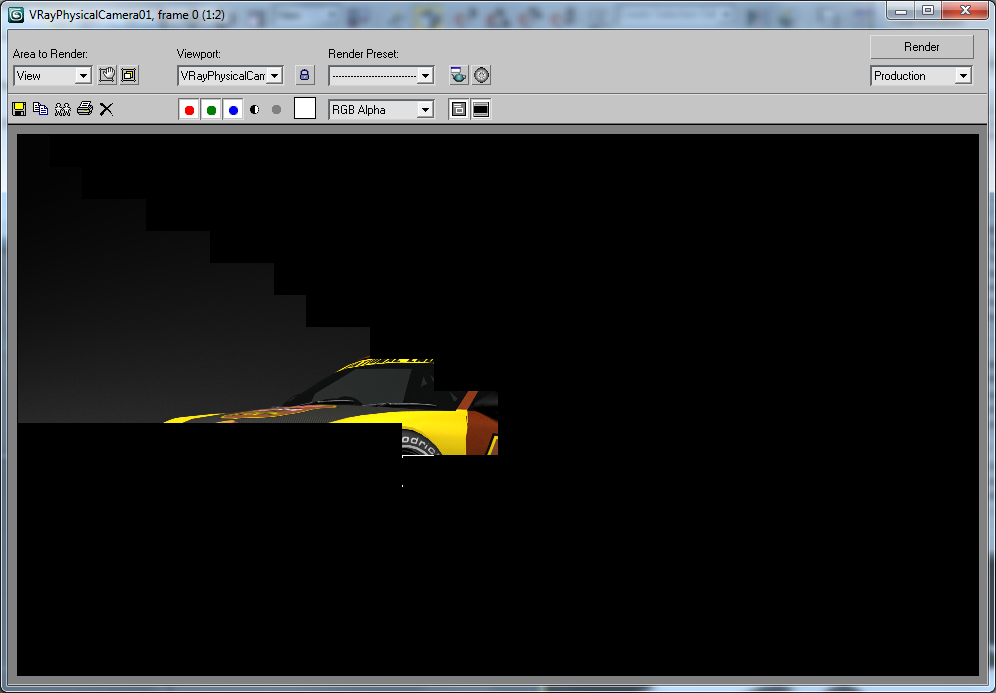Clone the rendered frame window
Screen dimensions: 996x693
tap(62, 109)
